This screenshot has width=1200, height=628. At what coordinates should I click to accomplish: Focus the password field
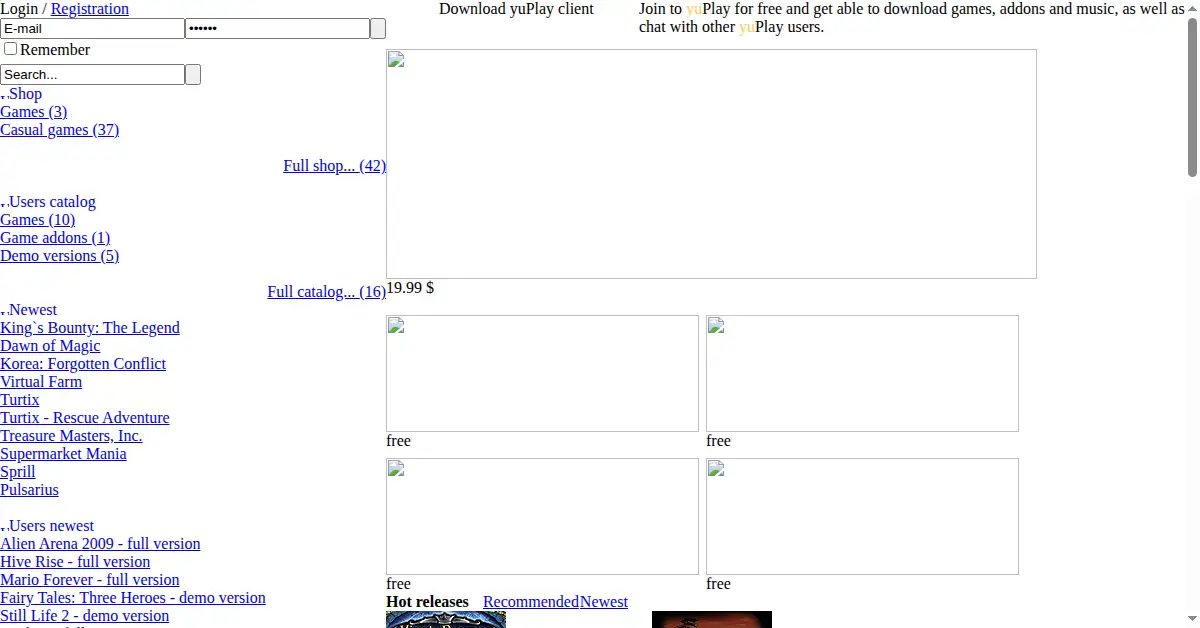tap(277, 29)
